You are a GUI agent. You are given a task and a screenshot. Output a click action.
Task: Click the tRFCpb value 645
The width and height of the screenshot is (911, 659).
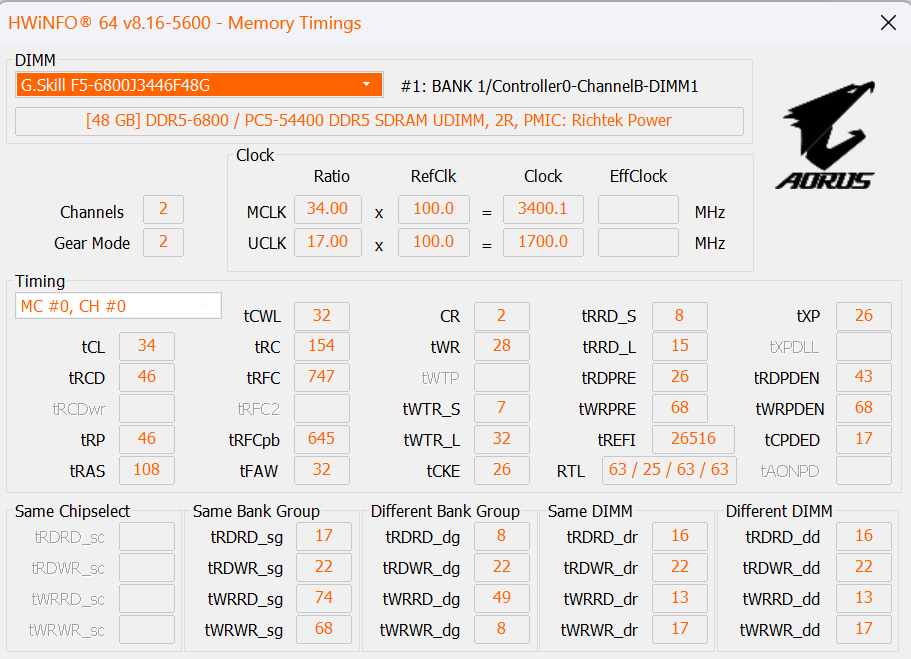pos(322,439)
